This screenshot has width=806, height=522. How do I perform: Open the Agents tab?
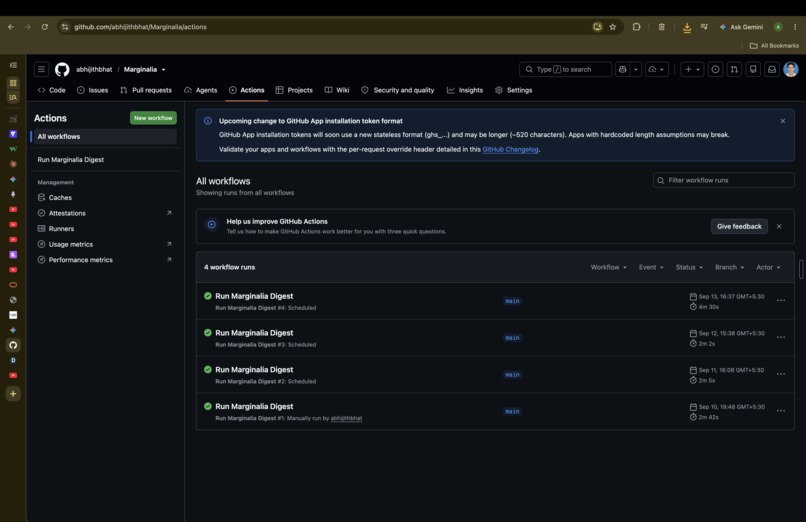200,90
